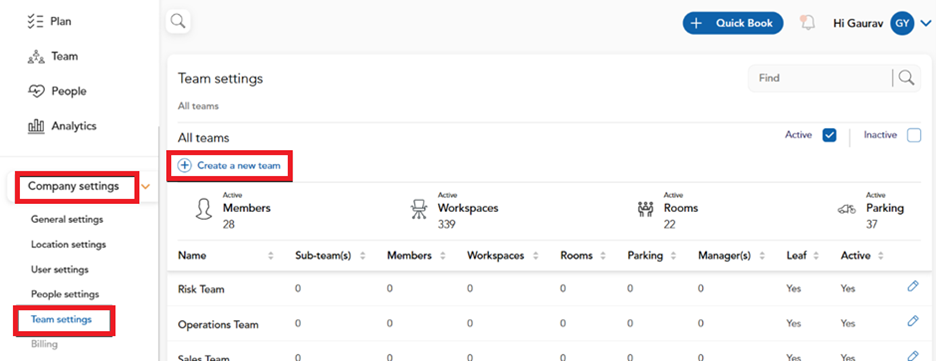Screen dimensions: 936x361
Task: Open People in the sidebar
Action: [x=69, y=91]
